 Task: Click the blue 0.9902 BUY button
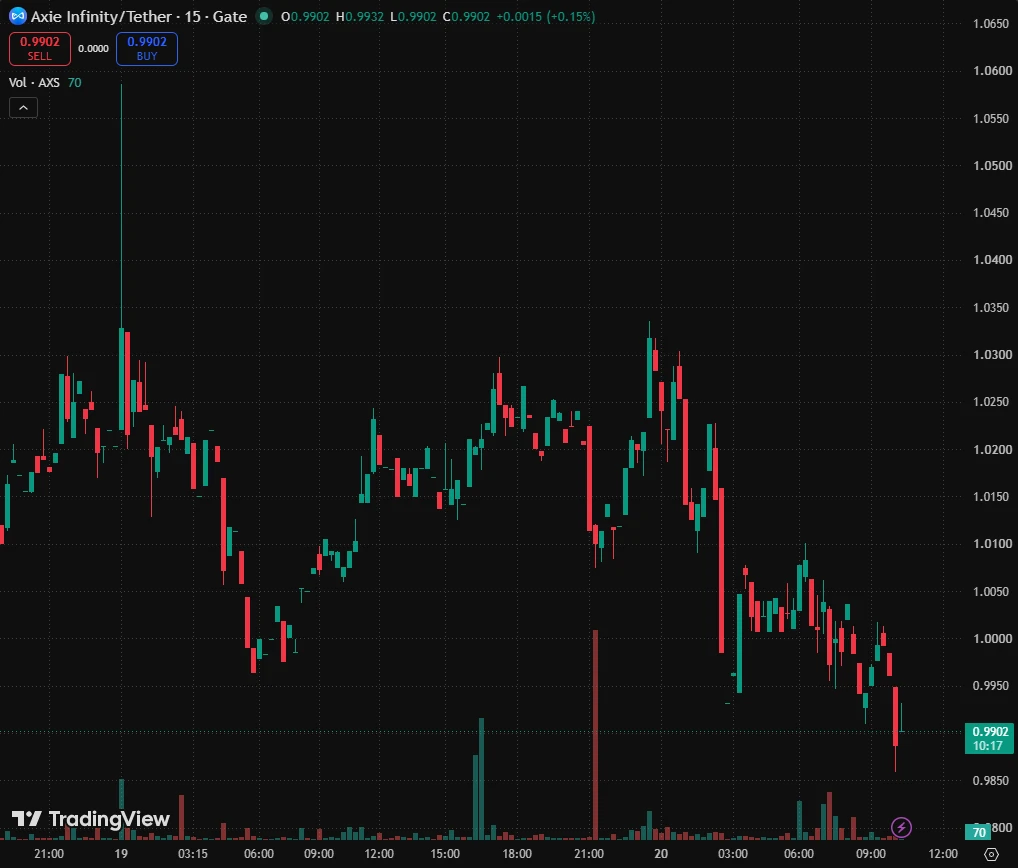(x=147, y=49)
